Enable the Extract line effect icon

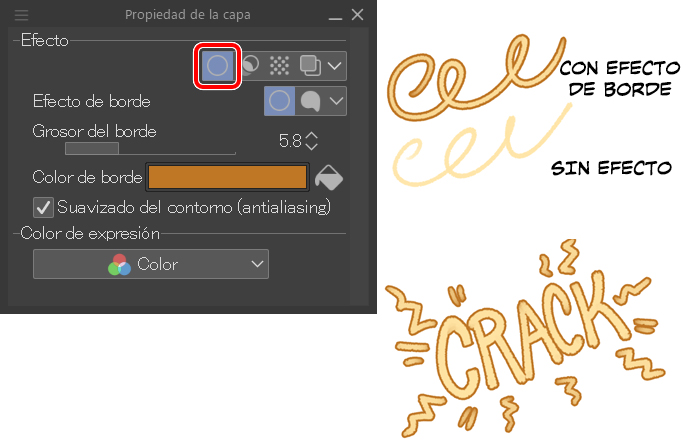pos(250,66)
